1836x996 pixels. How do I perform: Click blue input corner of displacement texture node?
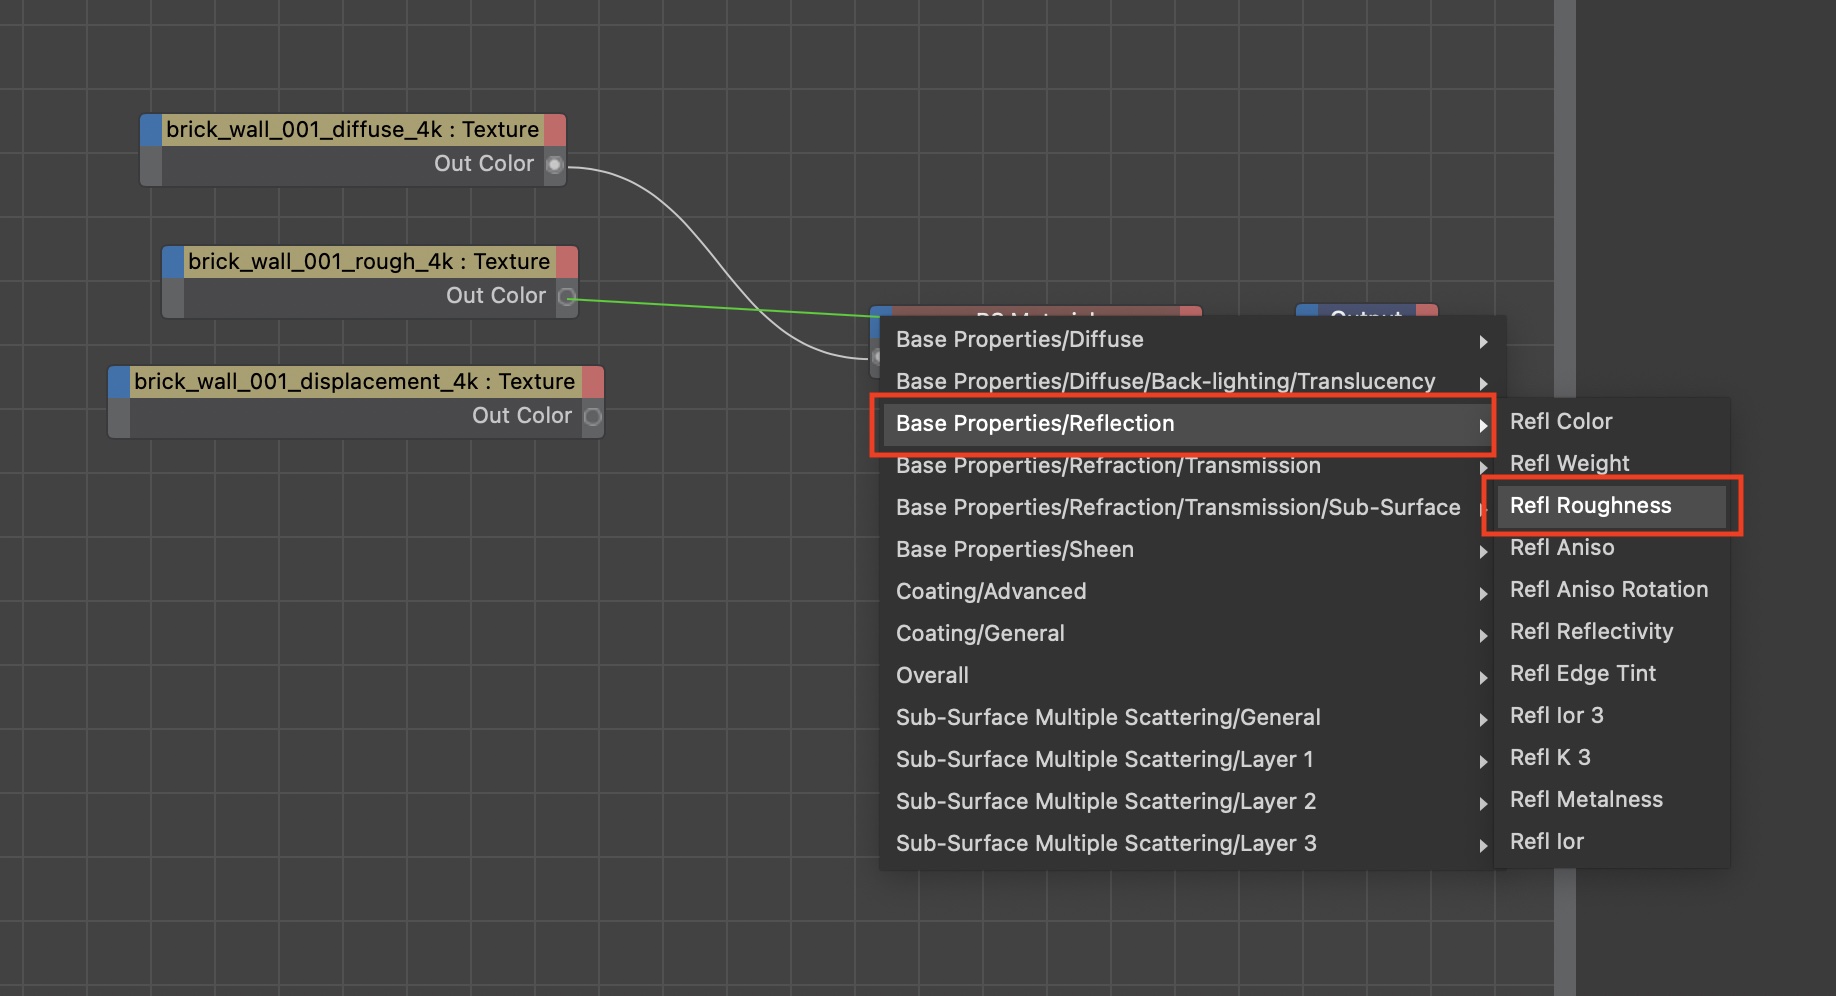coord(119,382)
